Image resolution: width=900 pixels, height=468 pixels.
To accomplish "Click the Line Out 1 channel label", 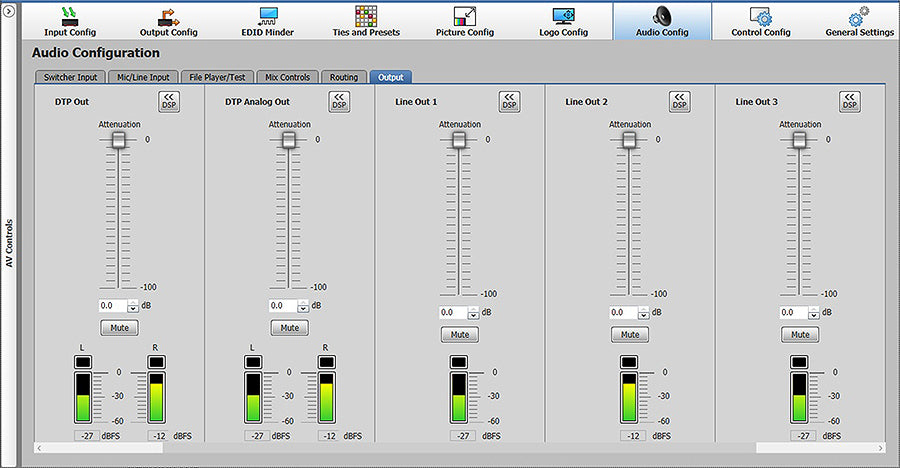I will pos(416,102).
